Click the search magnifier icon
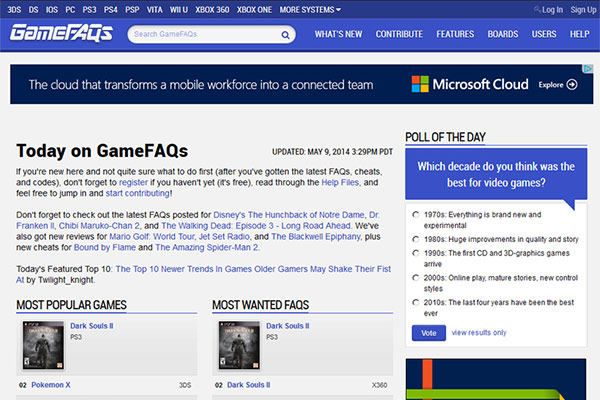Image resolution: width=600 pixels, height=400 pixels. coord(285,35)
